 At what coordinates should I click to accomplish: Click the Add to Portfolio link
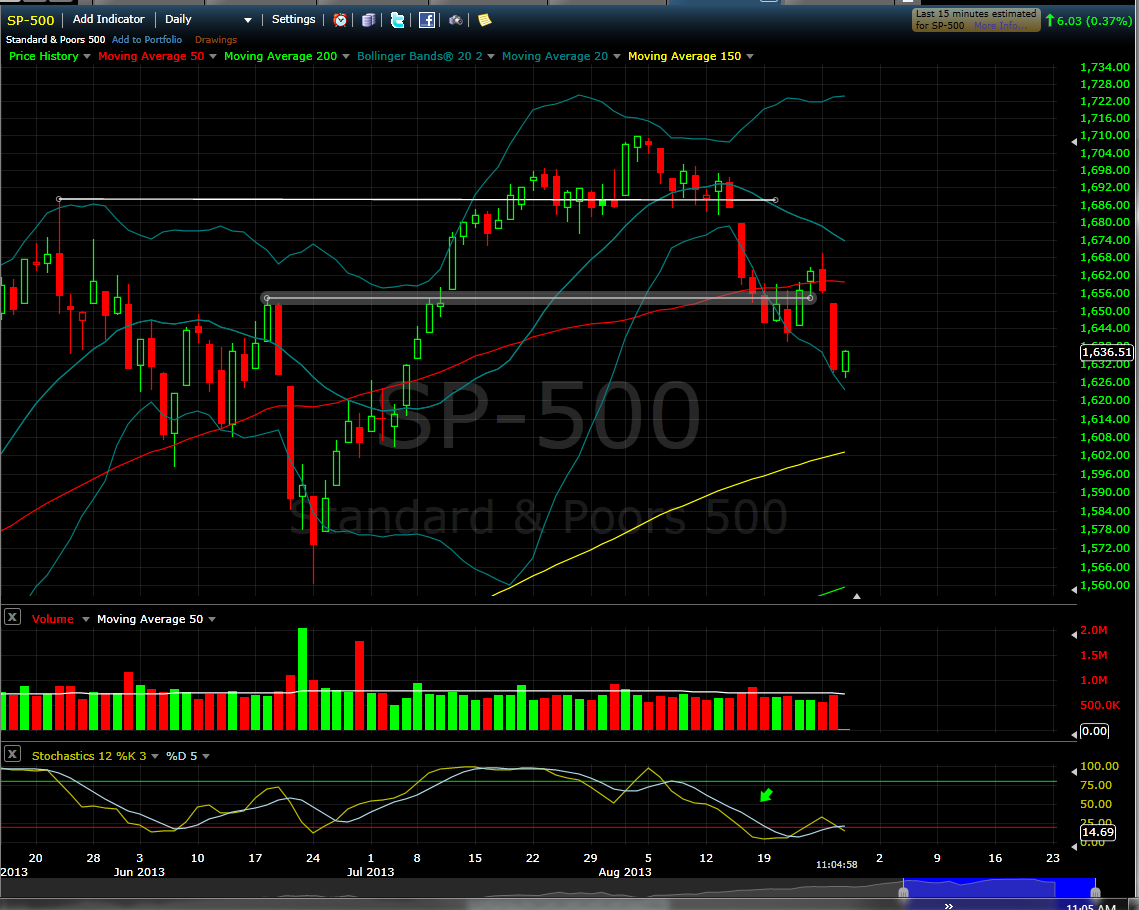147,40
